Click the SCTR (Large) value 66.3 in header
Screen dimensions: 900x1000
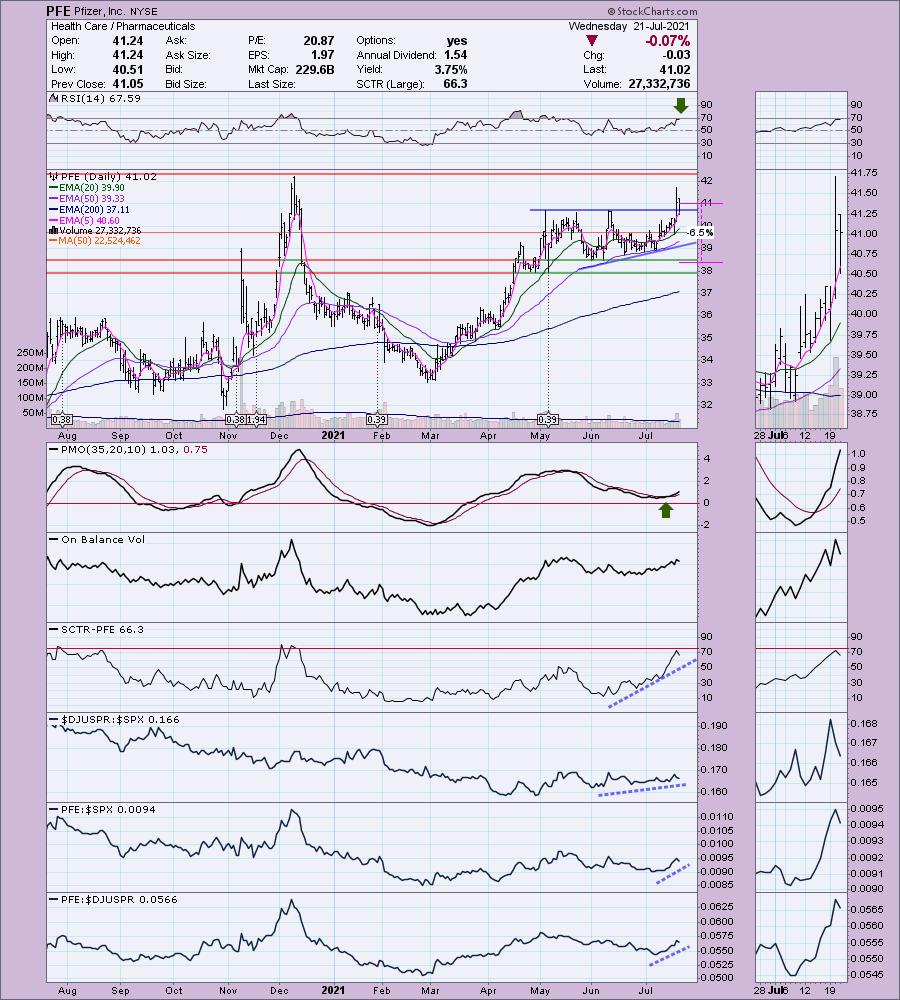pyautogui.click(x=455, y=84)
